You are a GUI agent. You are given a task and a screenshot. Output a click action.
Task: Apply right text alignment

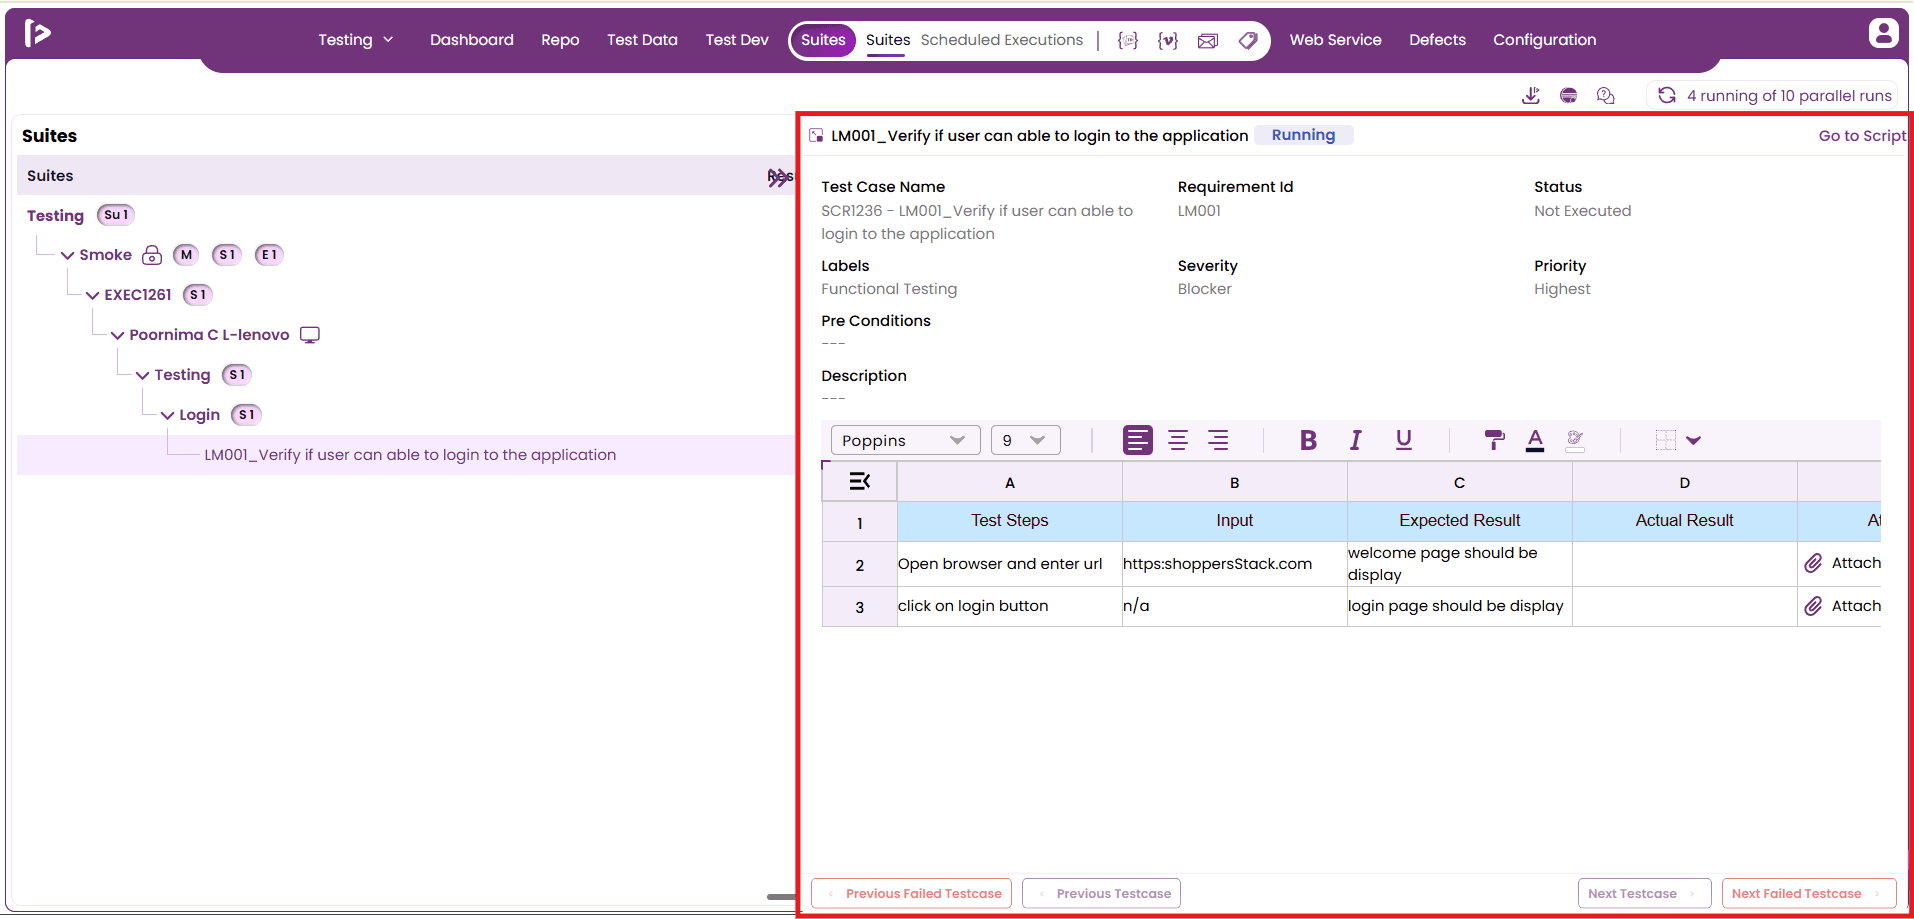pos(1218,440)
